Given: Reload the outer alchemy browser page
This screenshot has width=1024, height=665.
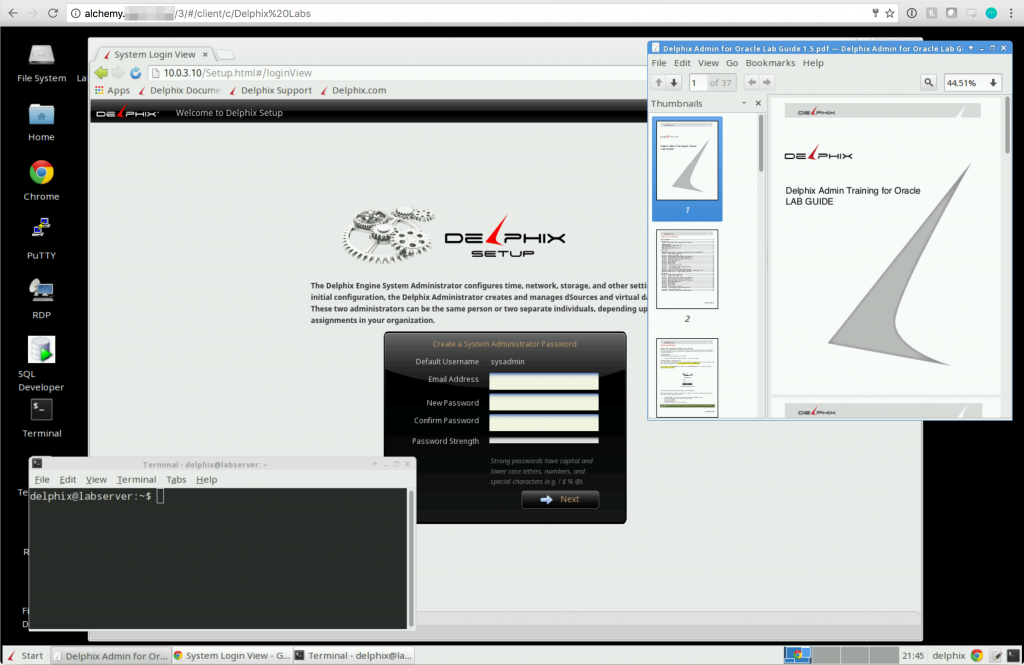Looking at the screenshot, I should click(53, 13).
